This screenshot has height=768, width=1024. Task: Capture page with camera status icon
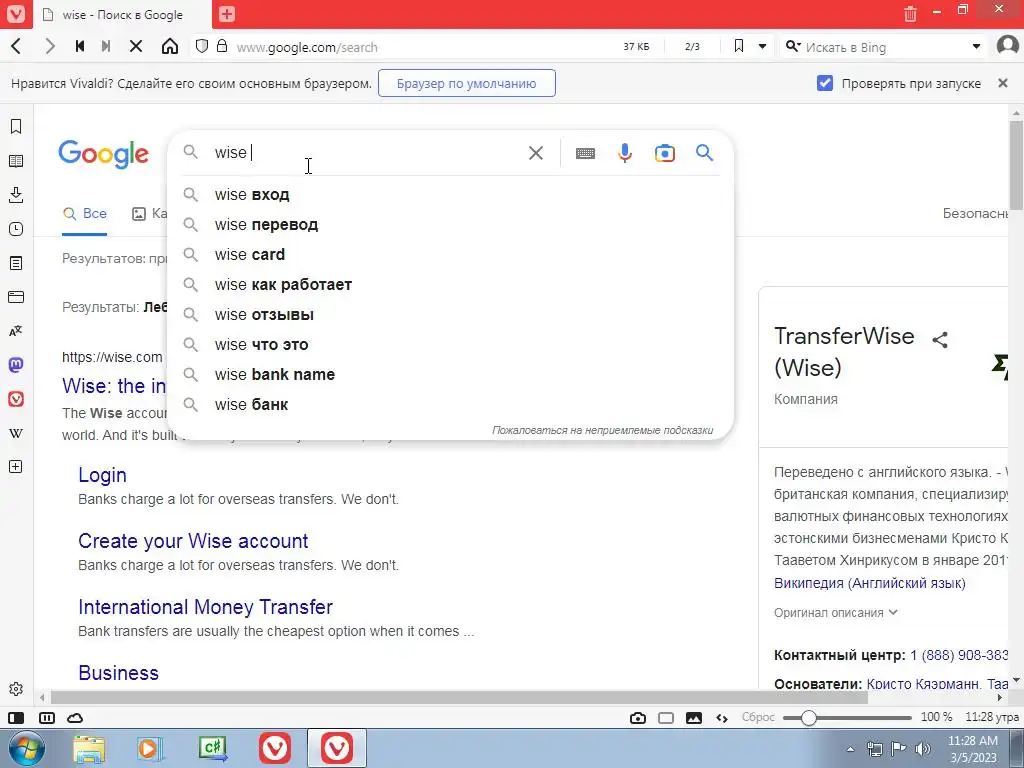tap(638, 718)
